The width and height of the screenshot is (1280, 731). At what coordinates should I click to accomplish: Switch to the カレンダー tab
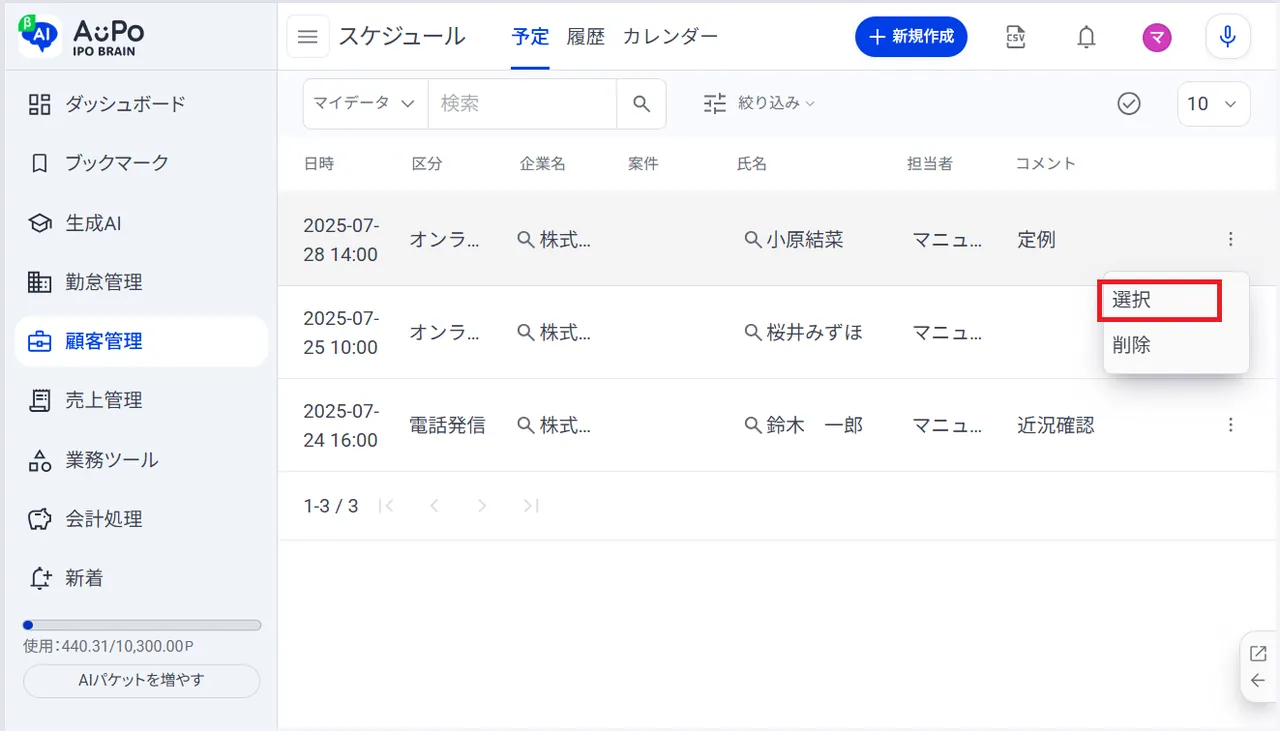670,37
